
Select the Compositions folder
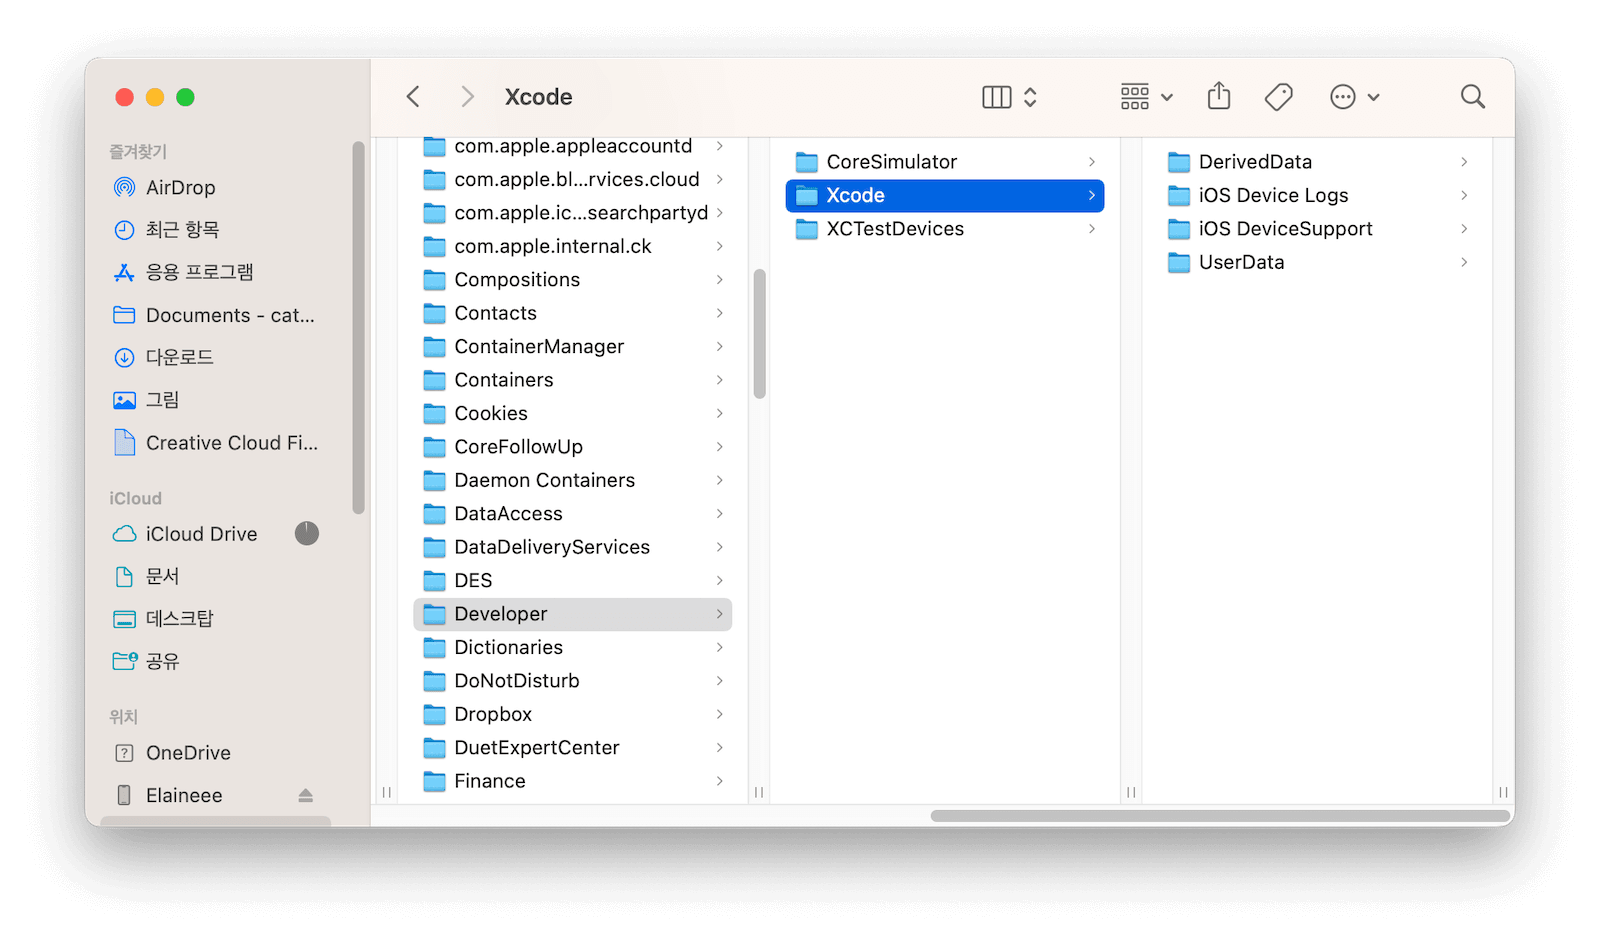(x=572, y=280)
